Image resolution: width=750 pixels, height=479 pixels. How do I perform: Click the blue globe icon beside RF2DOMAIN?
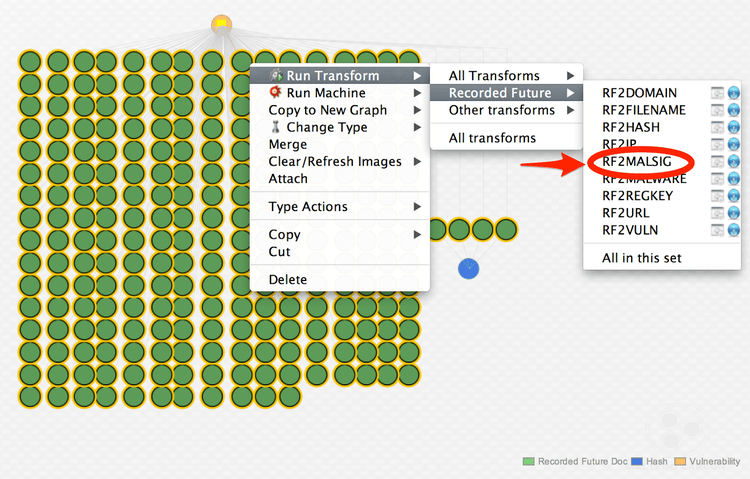(733, 93)
